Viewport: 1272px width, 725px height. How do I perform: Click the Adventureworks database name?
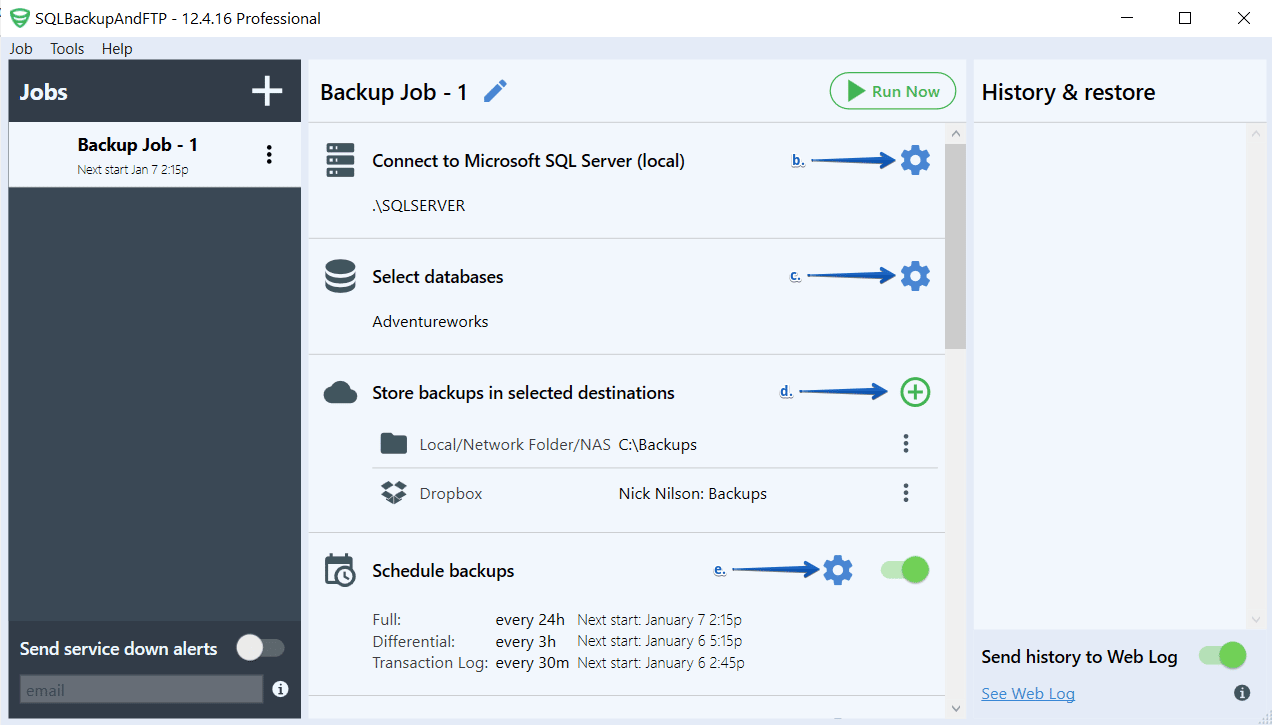click(x=430, y=322)
